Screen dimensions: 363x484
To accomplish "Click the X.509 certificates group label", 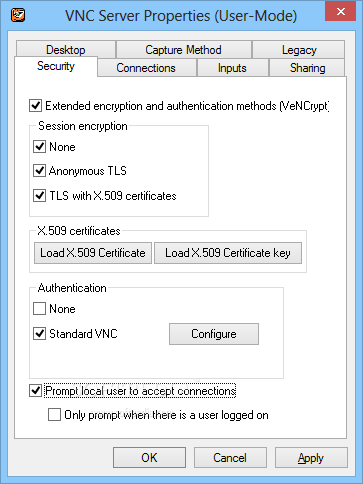I will [79, 231].
